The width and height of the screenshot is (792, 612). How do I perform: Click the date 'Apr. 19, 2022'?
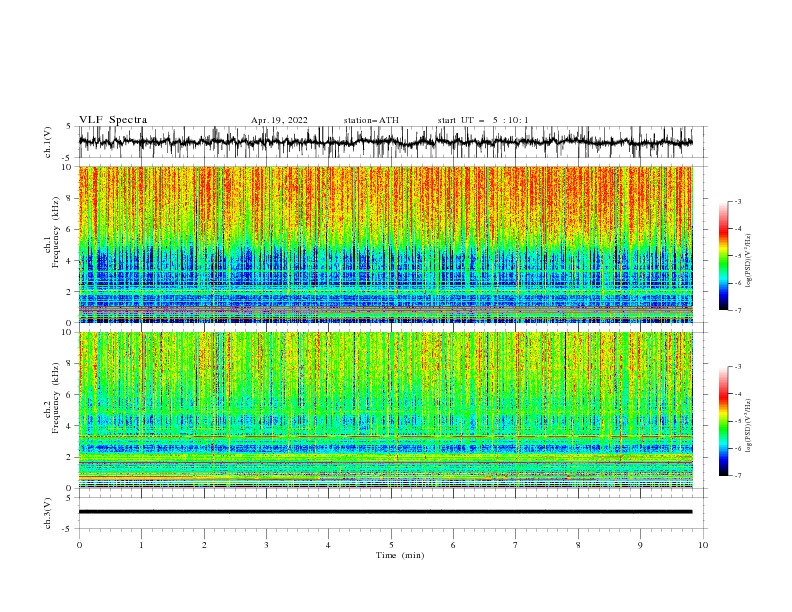coord(279,120)
